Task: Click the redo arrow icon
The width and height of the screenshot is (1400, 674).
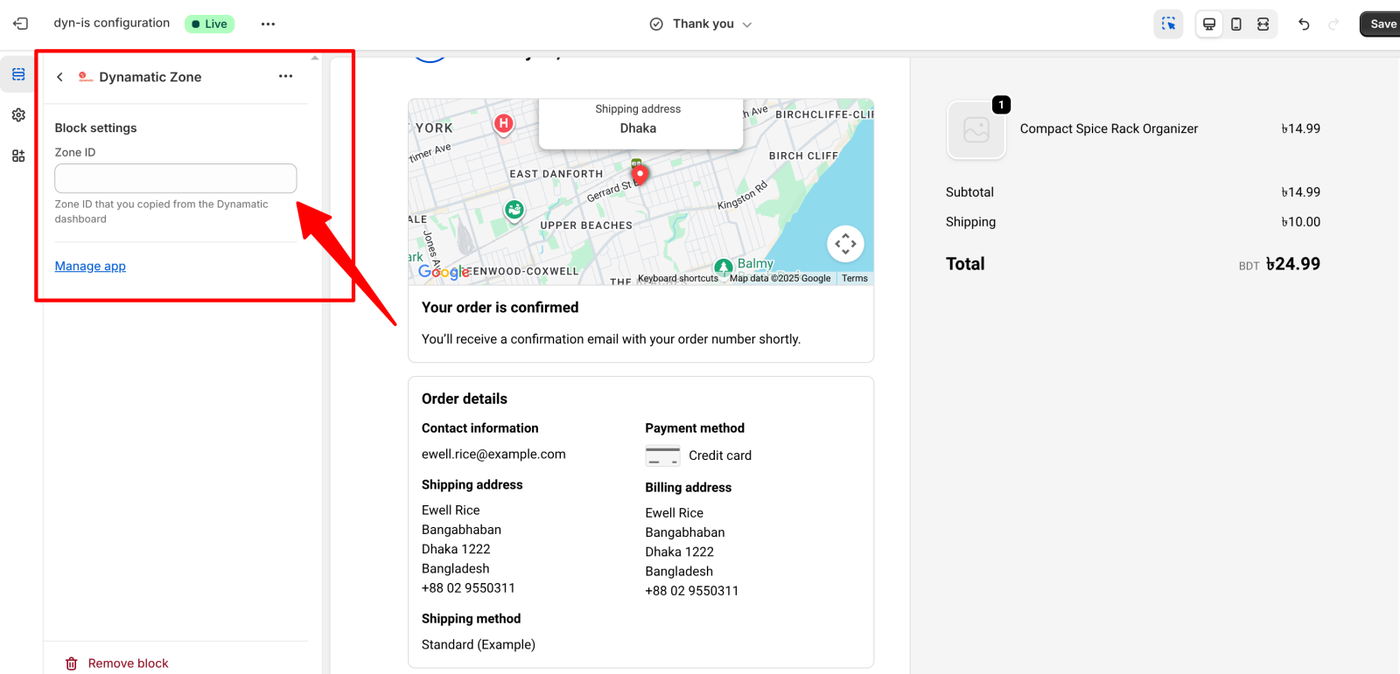Action: 1333,24
